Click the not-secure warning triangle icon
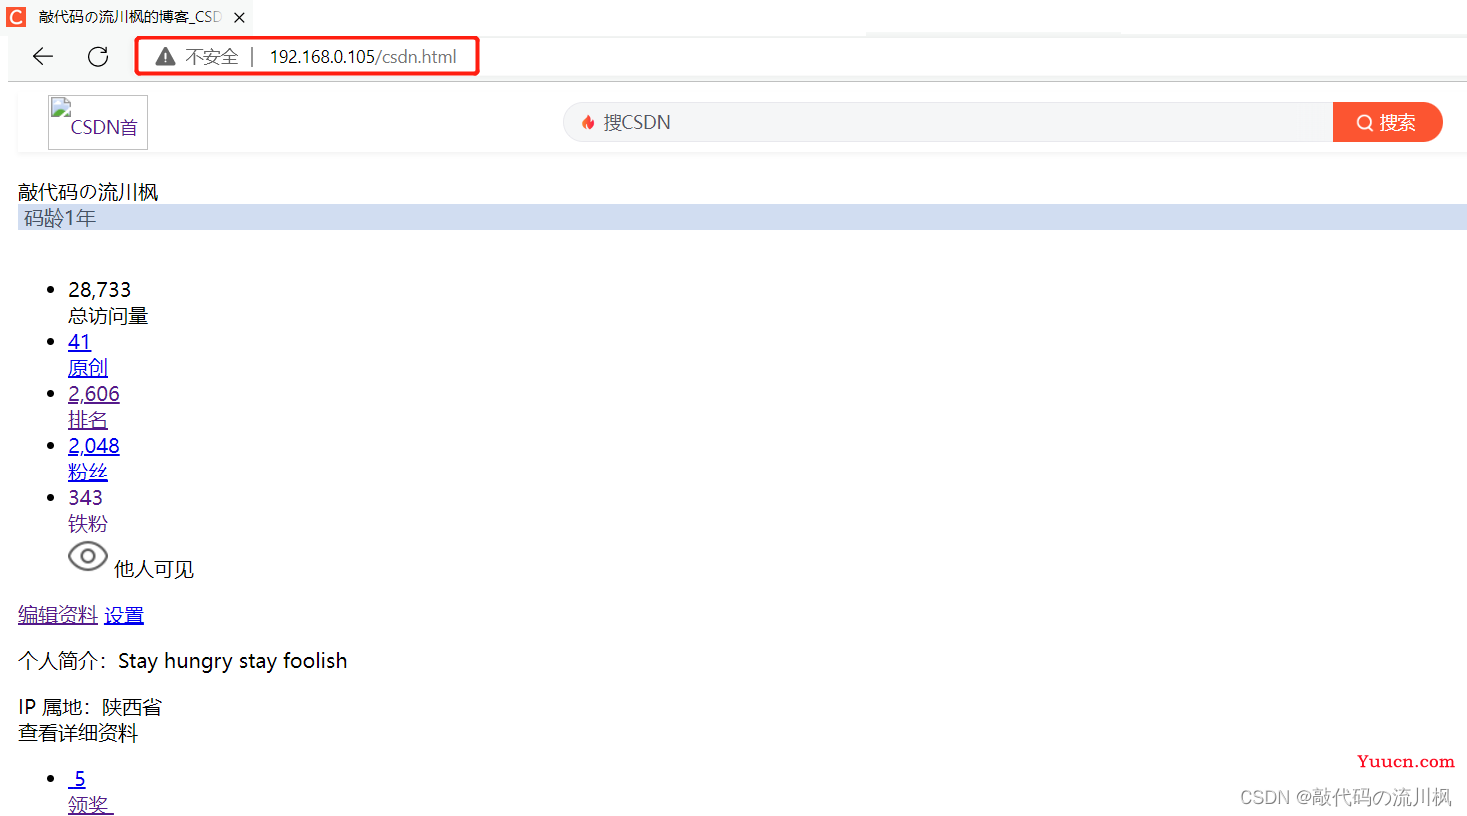 166,57
